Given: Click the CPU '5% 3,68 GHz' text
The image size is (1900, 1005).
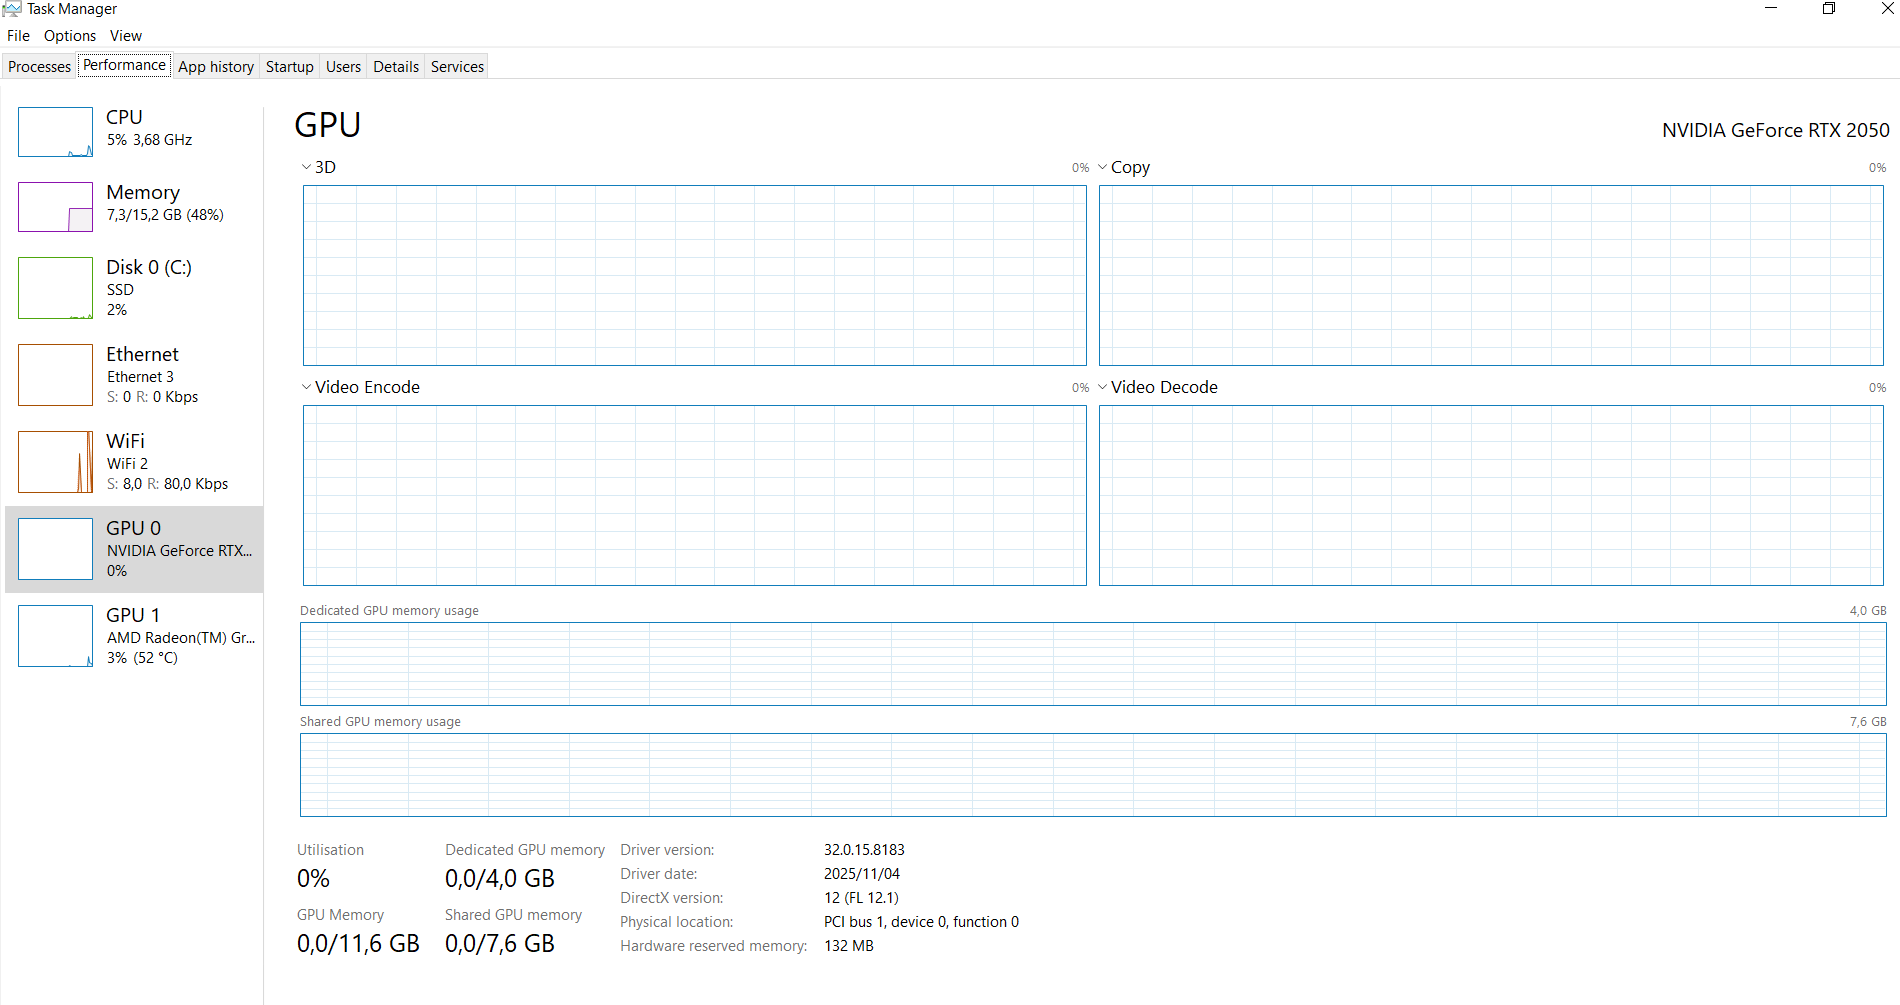Looking at the screenshot, I should [x=150, y=140].
